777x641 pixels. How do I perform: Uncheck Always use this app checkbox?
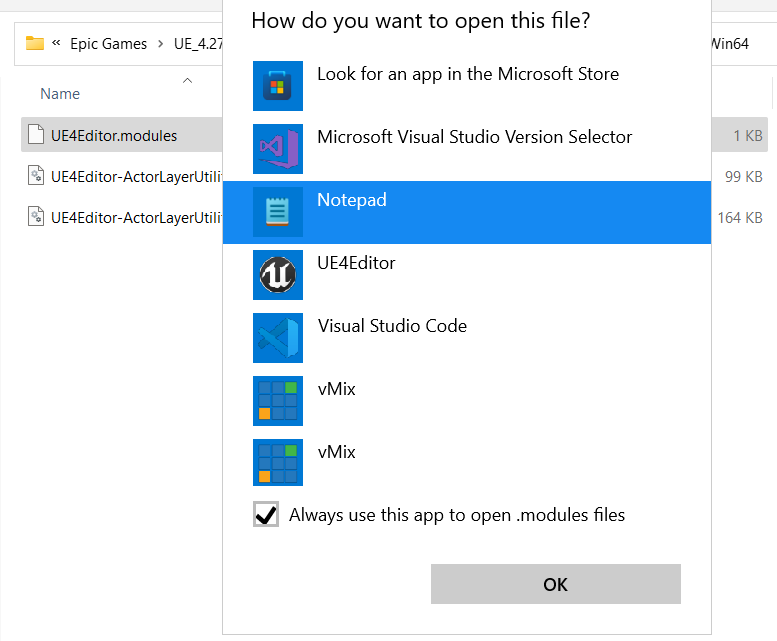266,514
